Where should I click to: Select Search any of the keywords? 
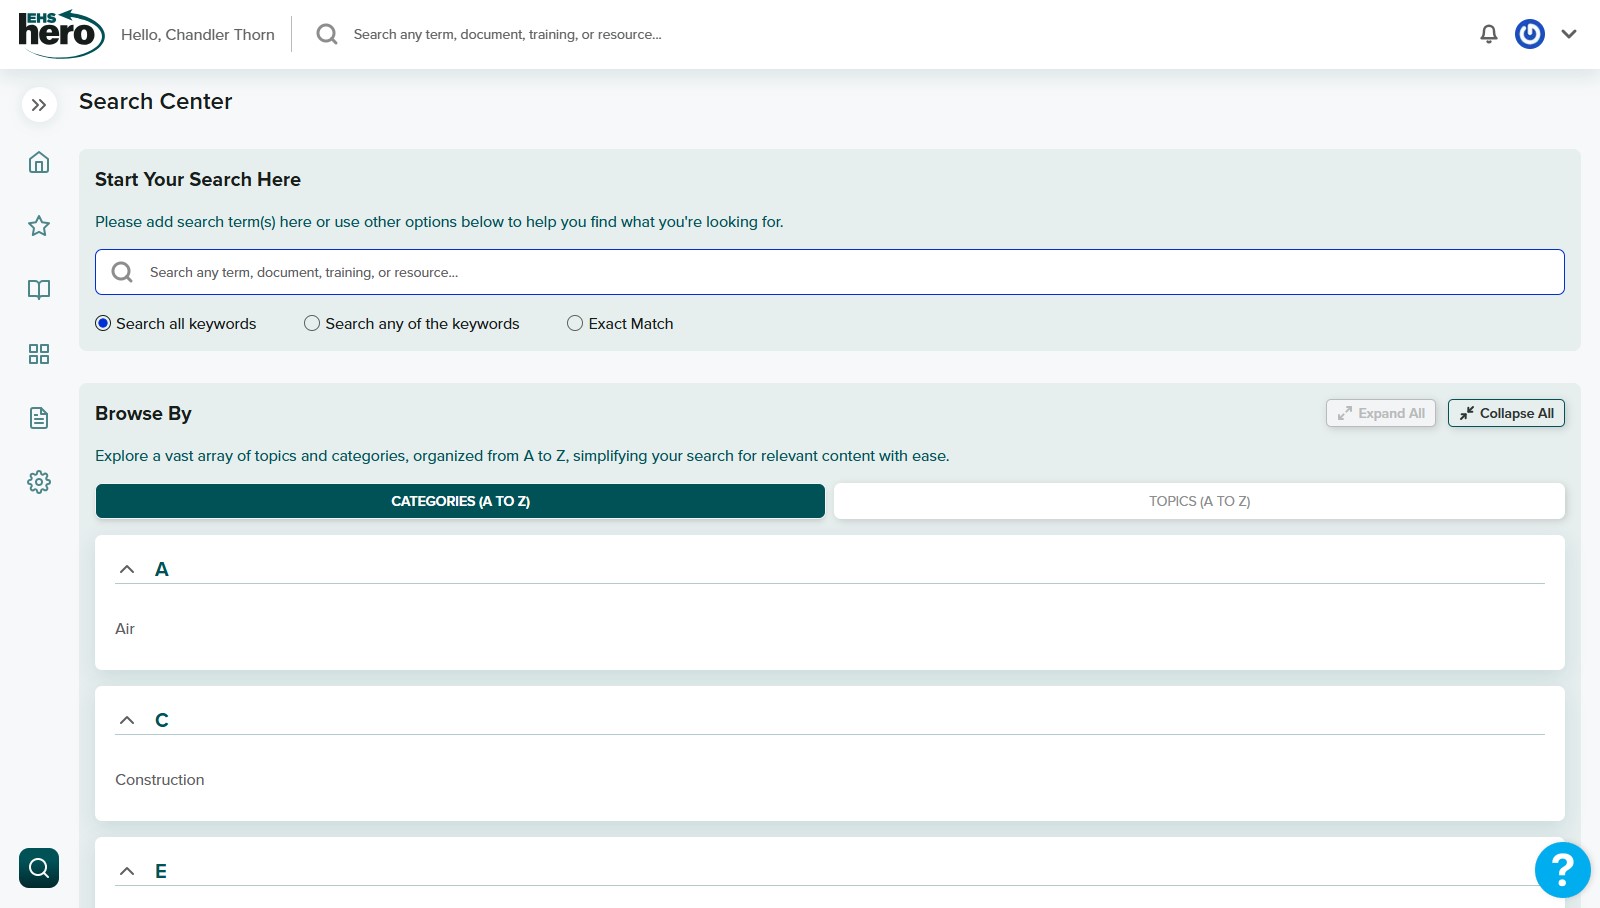(x=312, y=323)
